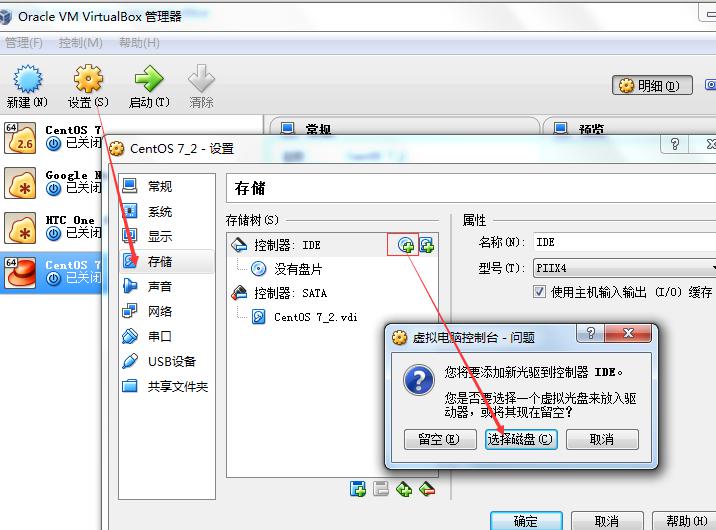The width and height of the screenshot is (716, 530).
Task: Click the settings window help question-mark button
Action: tap(674, 144)
